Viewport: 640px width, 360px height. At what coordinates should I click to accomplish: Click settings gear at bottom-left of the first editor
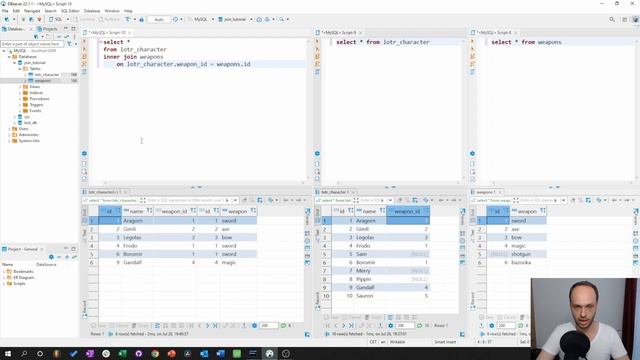(x=84, y=153)
